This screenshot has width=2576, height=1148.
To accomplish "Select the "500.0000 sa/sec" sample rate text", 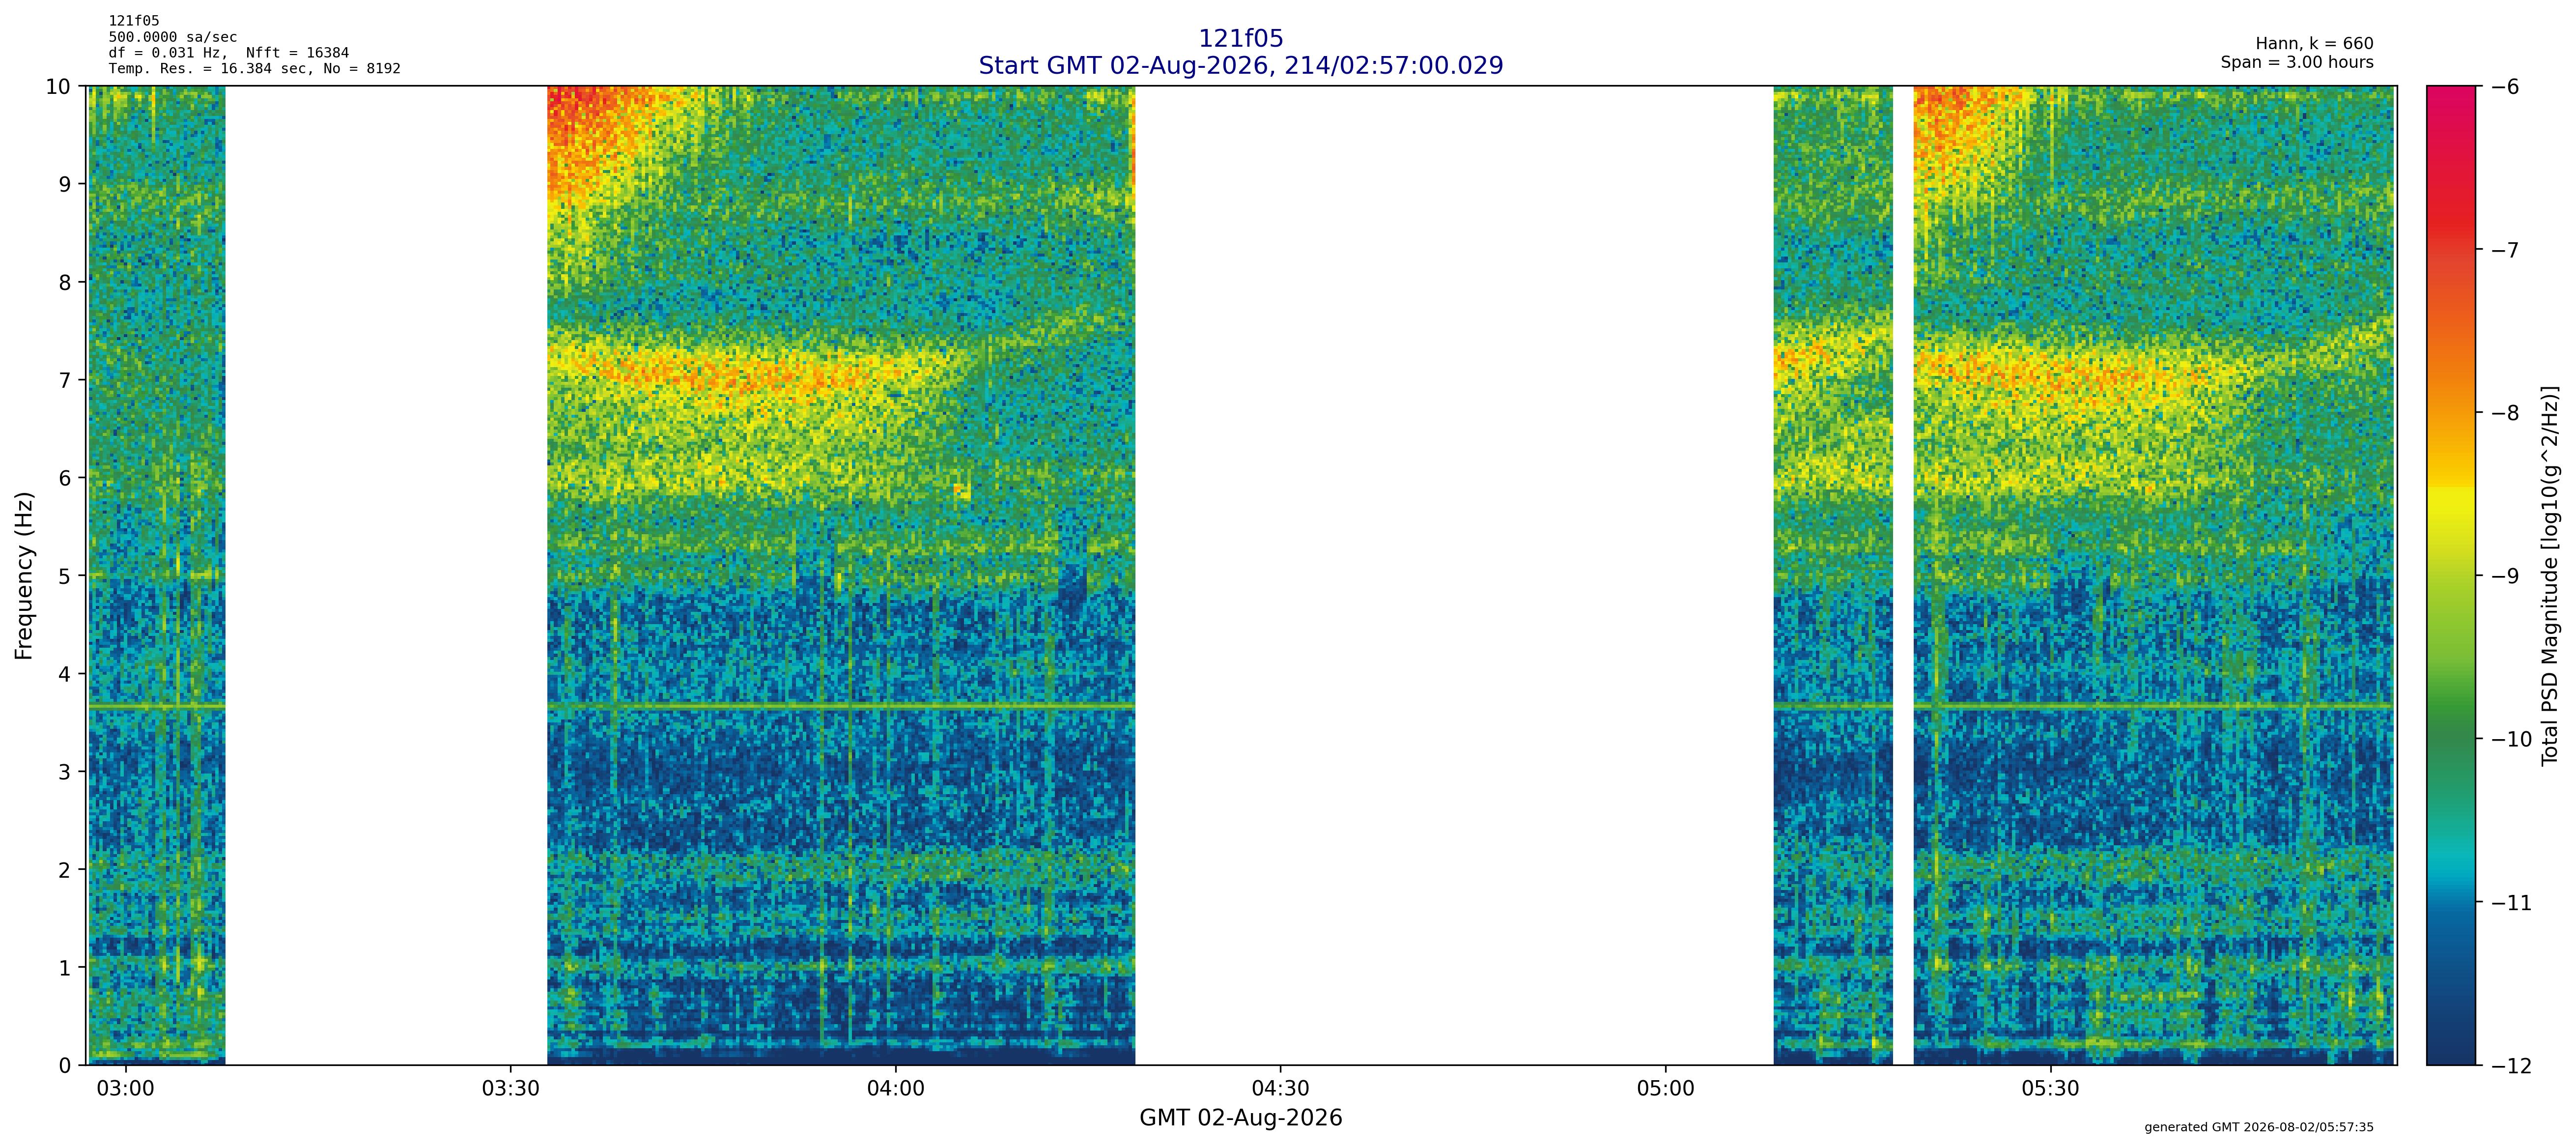I will (x=173, y=37).
